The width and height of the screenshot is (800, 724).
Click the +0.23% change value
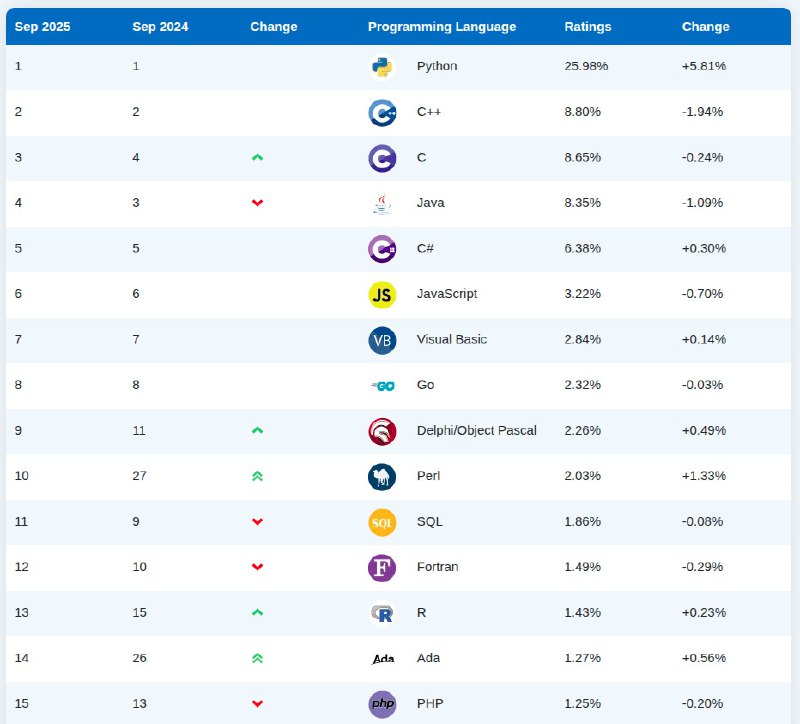pos(704,612)
